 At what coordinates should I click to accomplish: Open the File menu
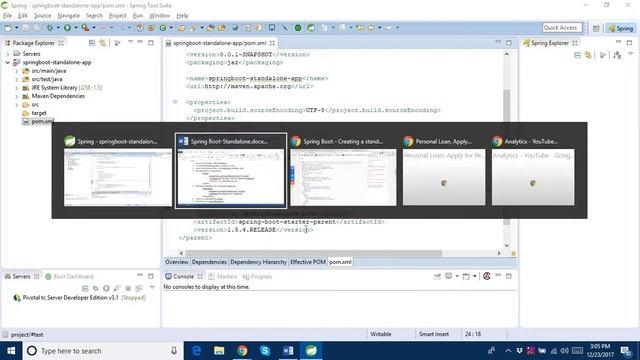click(x=7, y=16)
